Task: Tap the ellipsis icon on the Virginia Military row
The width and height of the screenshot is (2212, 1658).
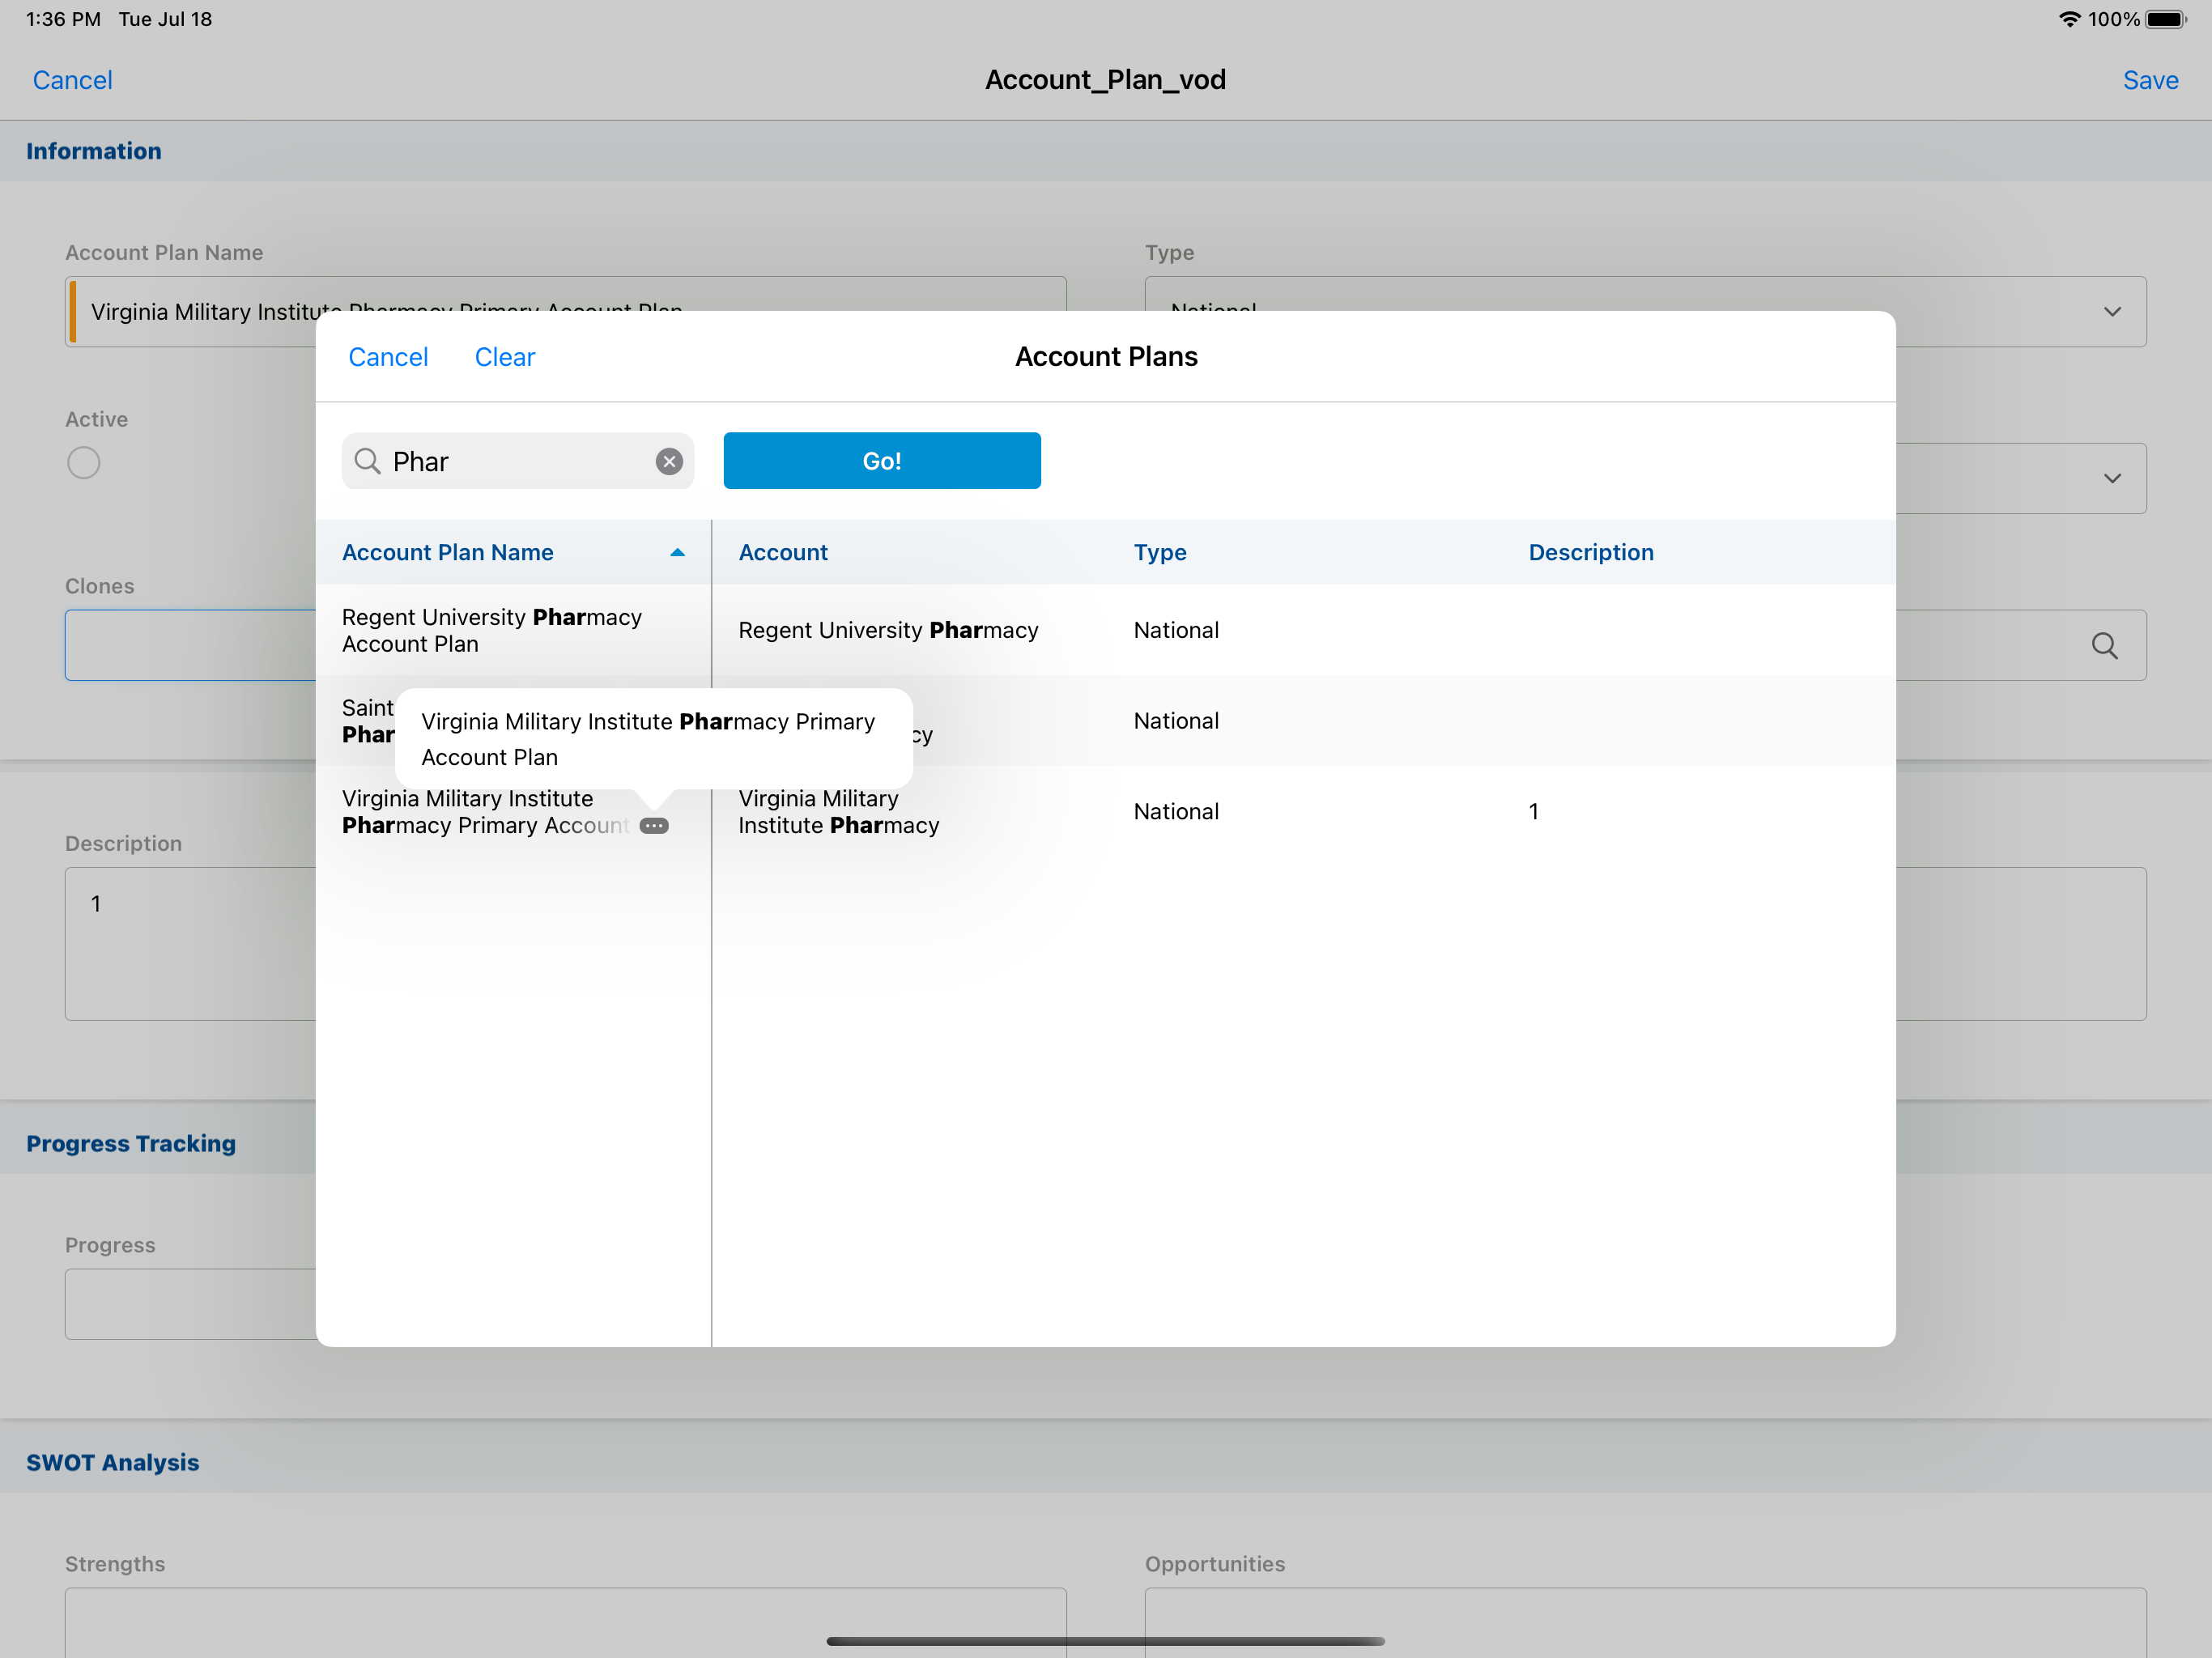Action: pyautogui.click(x=654, y=826)
